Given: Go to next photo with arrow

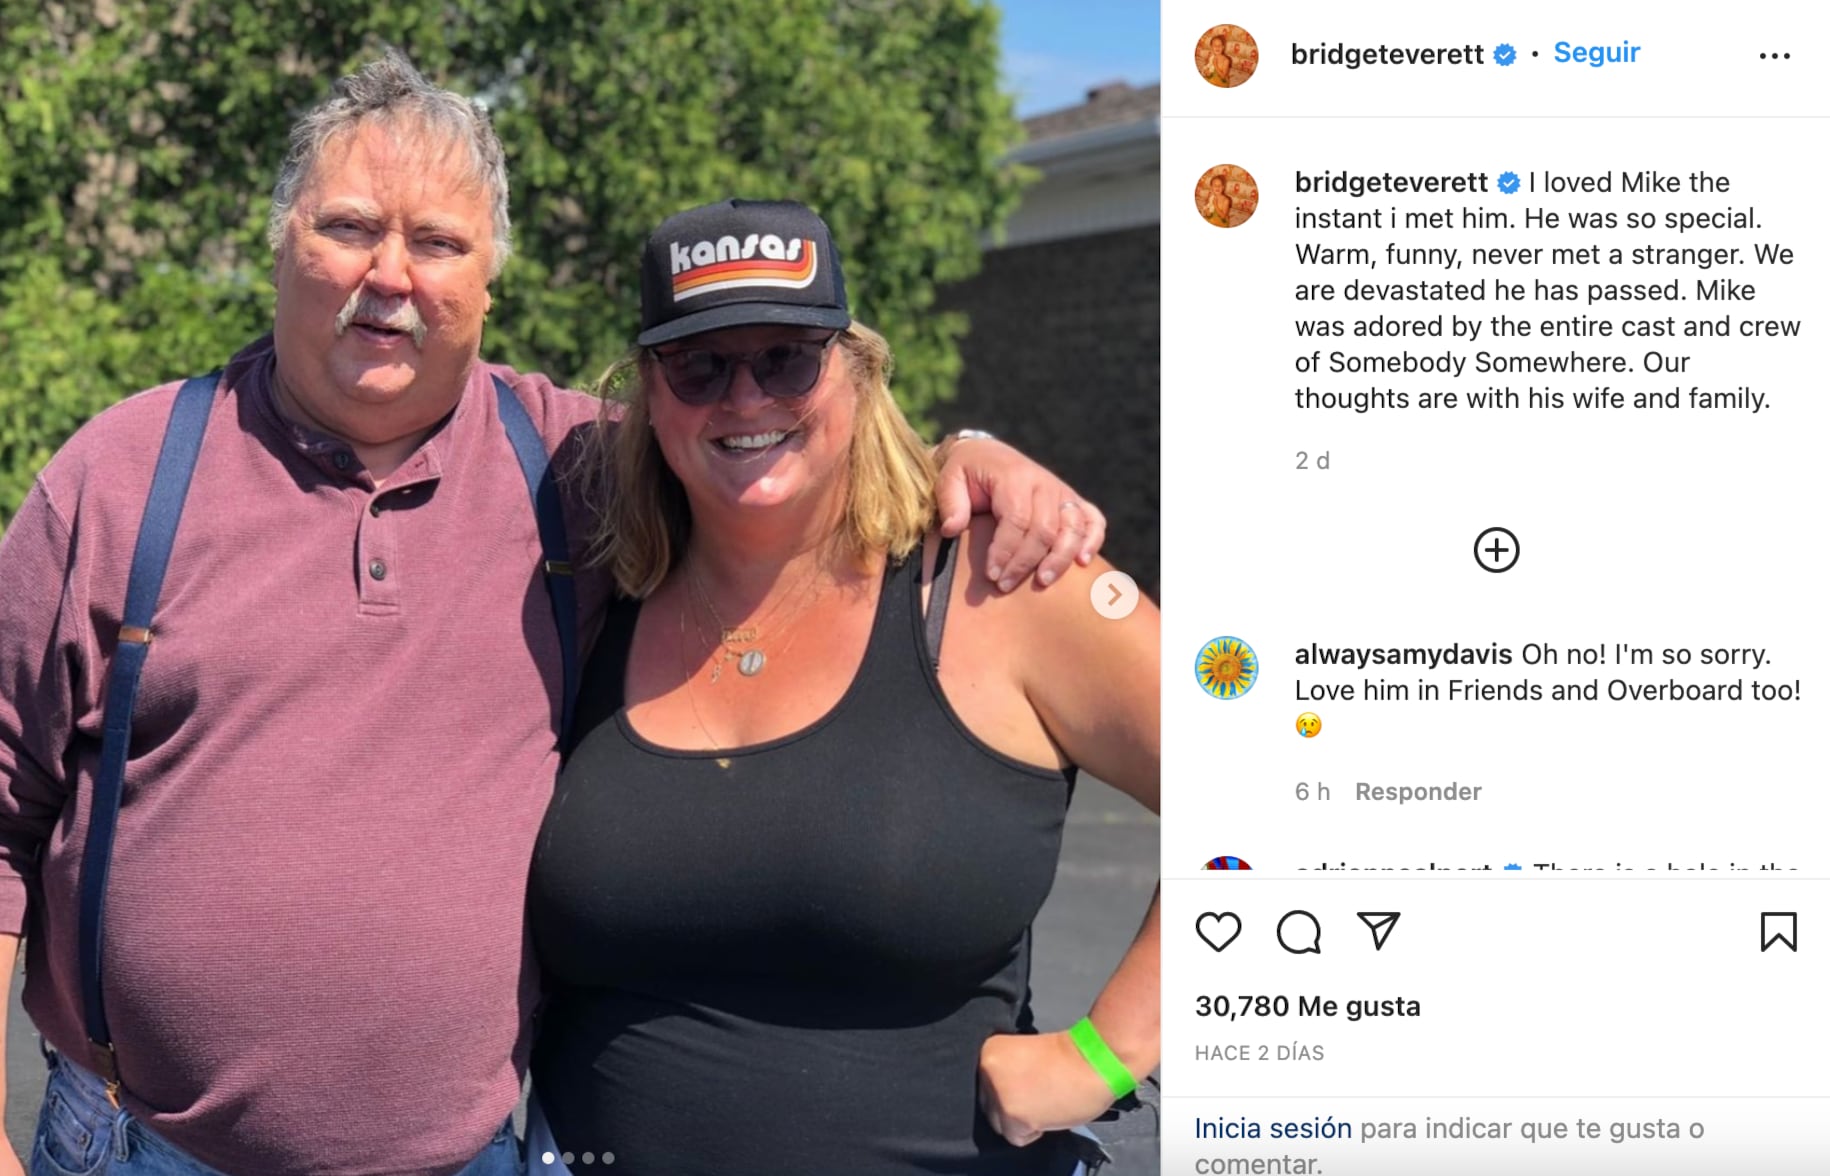Looking at the screenshot, I should click(1114, 595).
